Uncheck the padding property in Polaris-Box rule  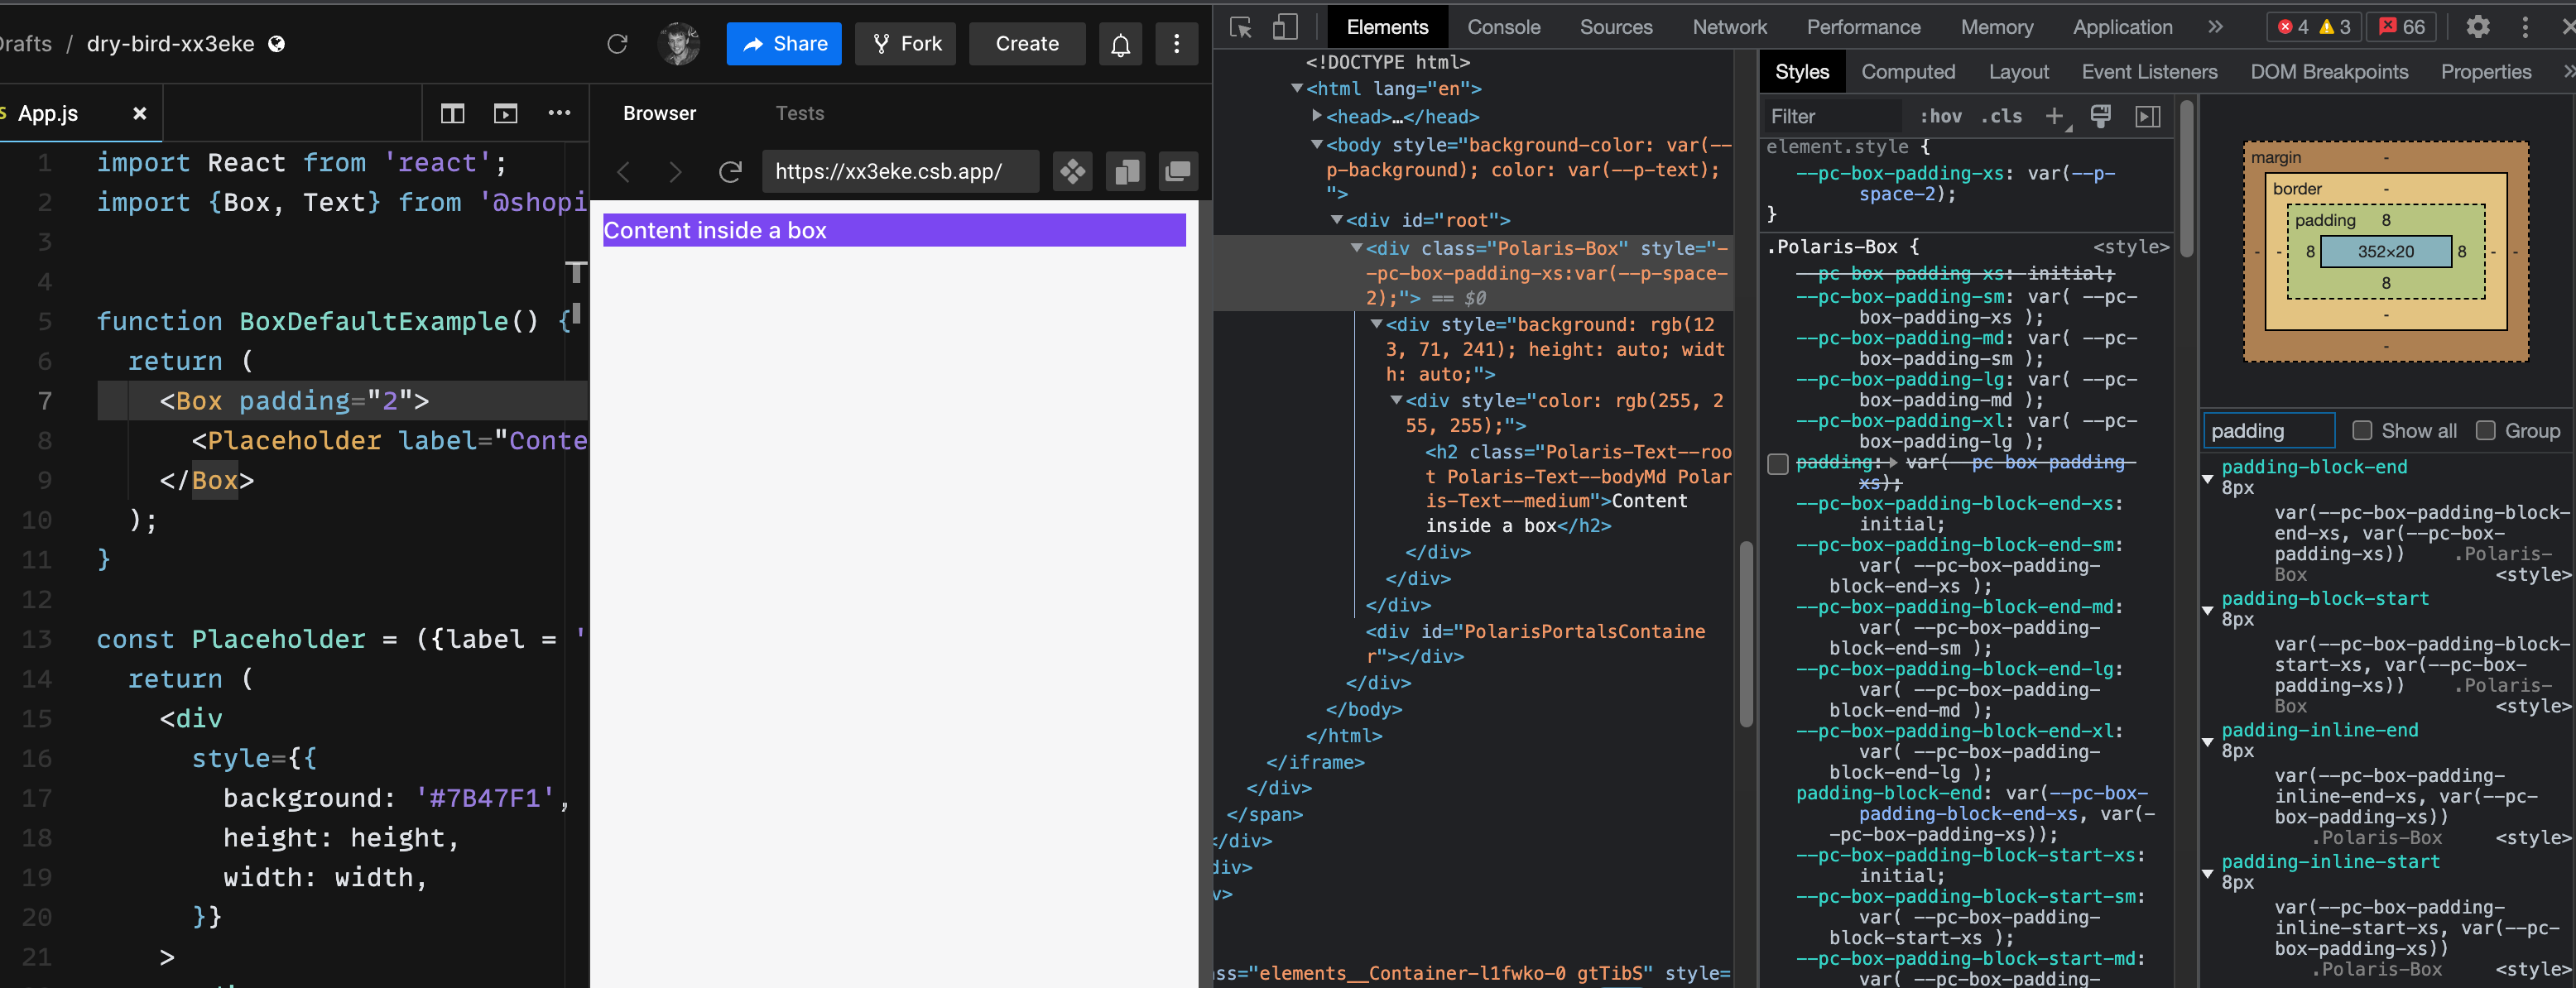tap(1779, 463)
